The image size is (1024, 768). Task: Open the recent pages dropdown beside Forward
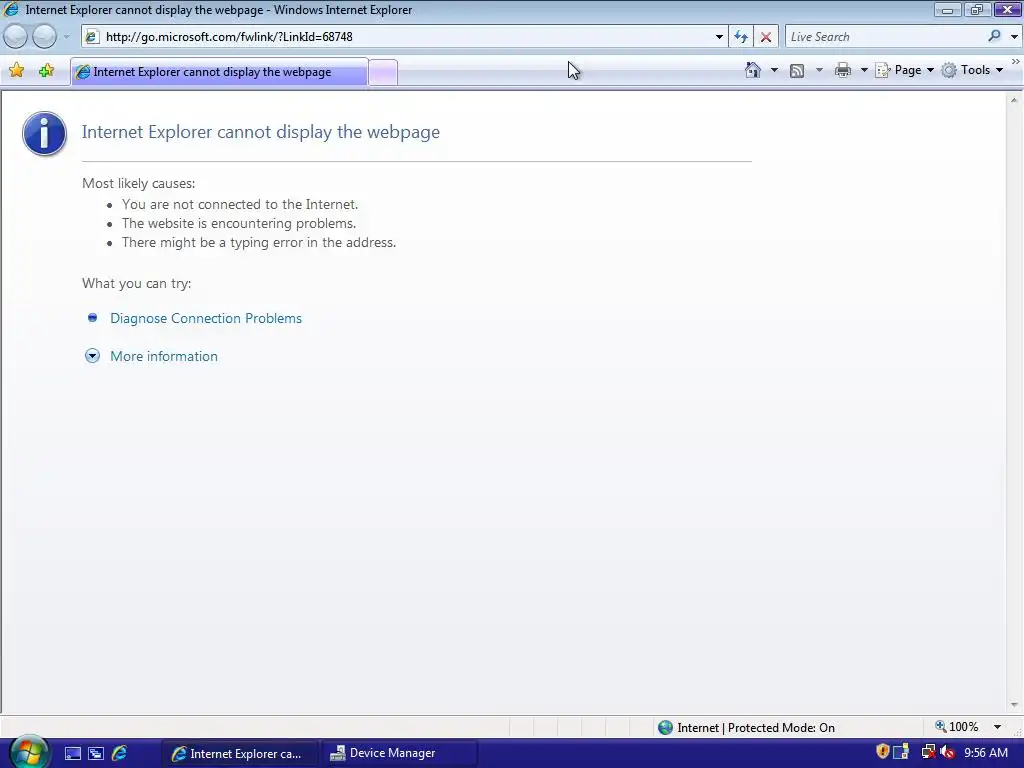click(66, 37)
